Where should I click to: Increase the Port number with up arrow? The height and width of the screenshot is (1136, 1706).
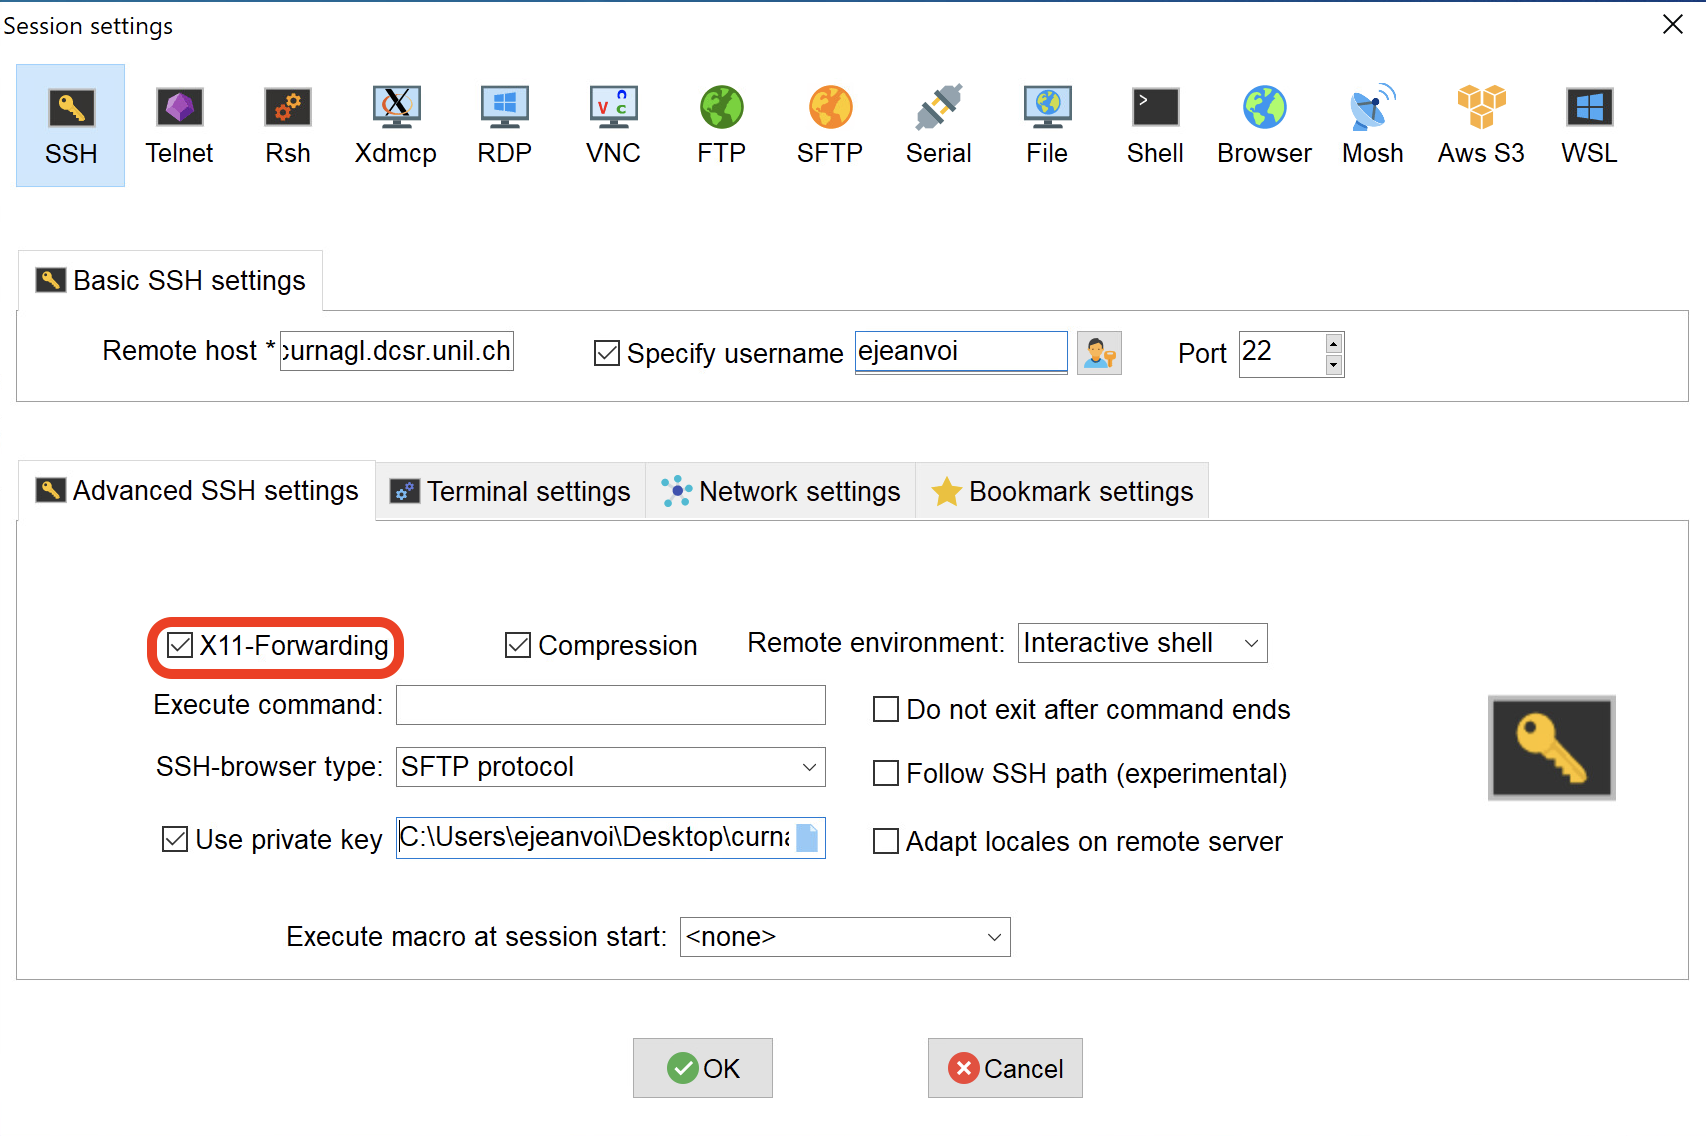(1333, 344)
